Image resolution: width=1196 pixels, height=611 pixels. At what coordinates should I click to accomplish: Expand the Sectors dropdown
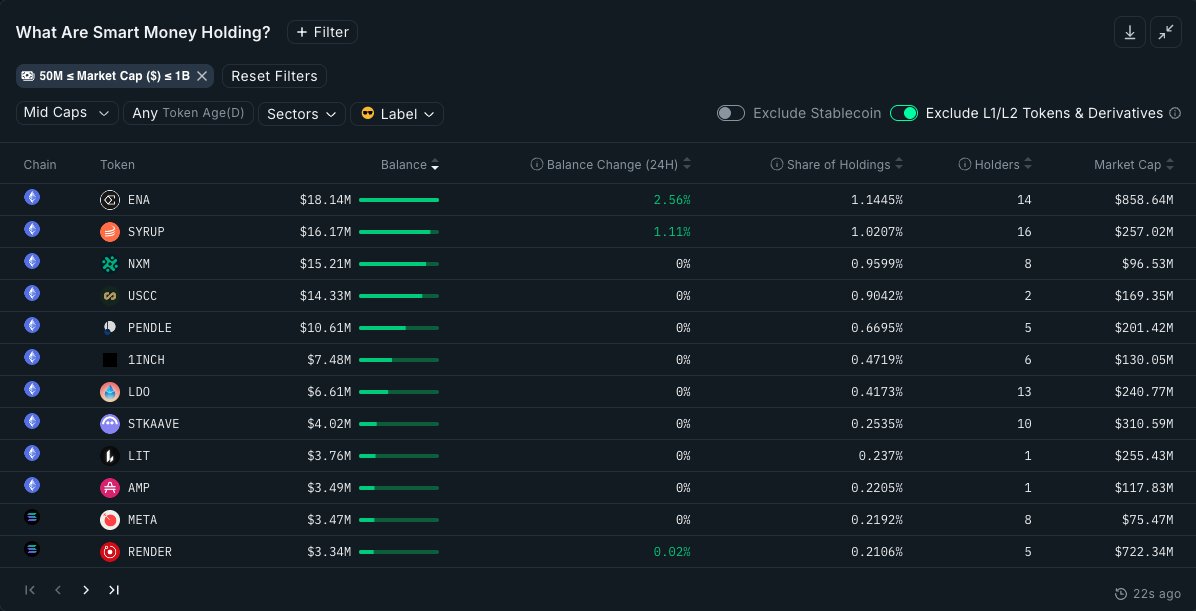tap(302, 114)
